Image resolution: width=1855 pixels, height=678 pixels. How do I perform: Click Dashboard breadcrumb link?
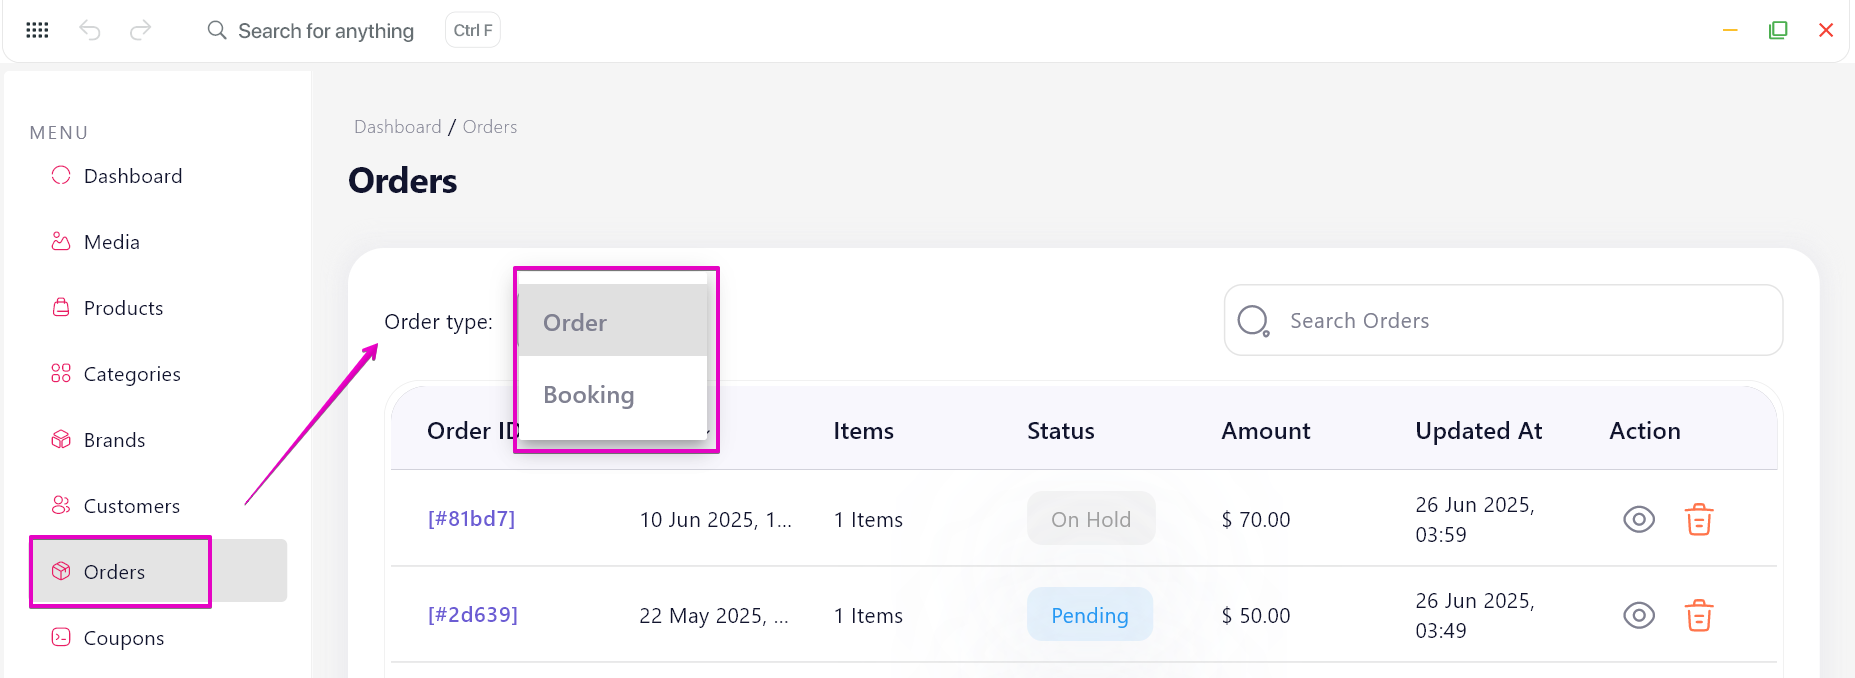(397, 127)
